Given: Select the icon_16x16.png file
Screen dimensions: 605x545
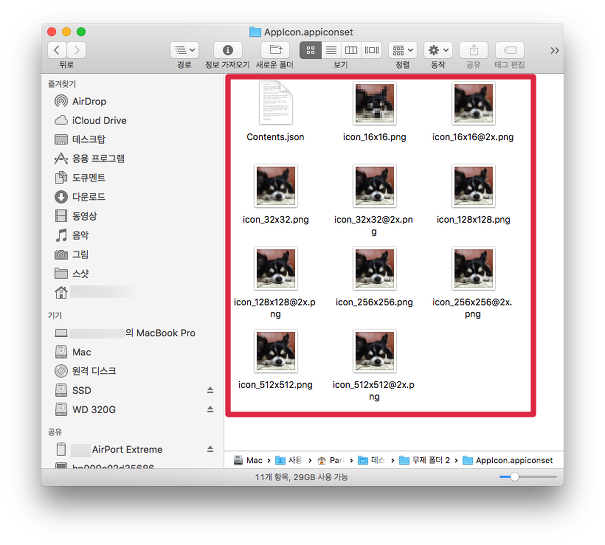Looking at the screenshot, I should coord(374,103).
